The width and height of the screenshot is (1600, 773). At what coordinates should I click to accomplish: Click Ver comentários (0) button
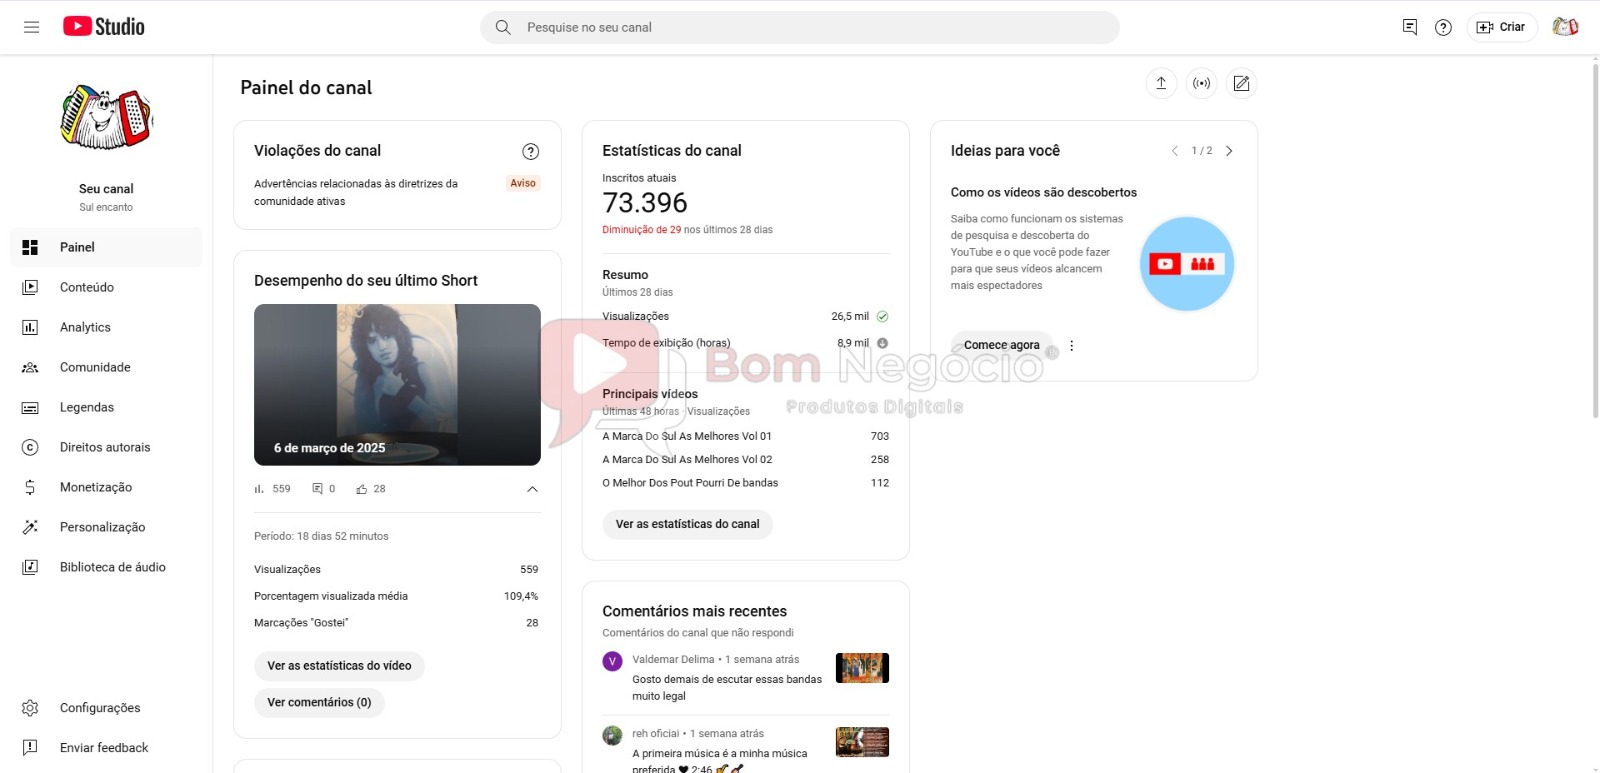pyautogui.click(x=319, y=702)
